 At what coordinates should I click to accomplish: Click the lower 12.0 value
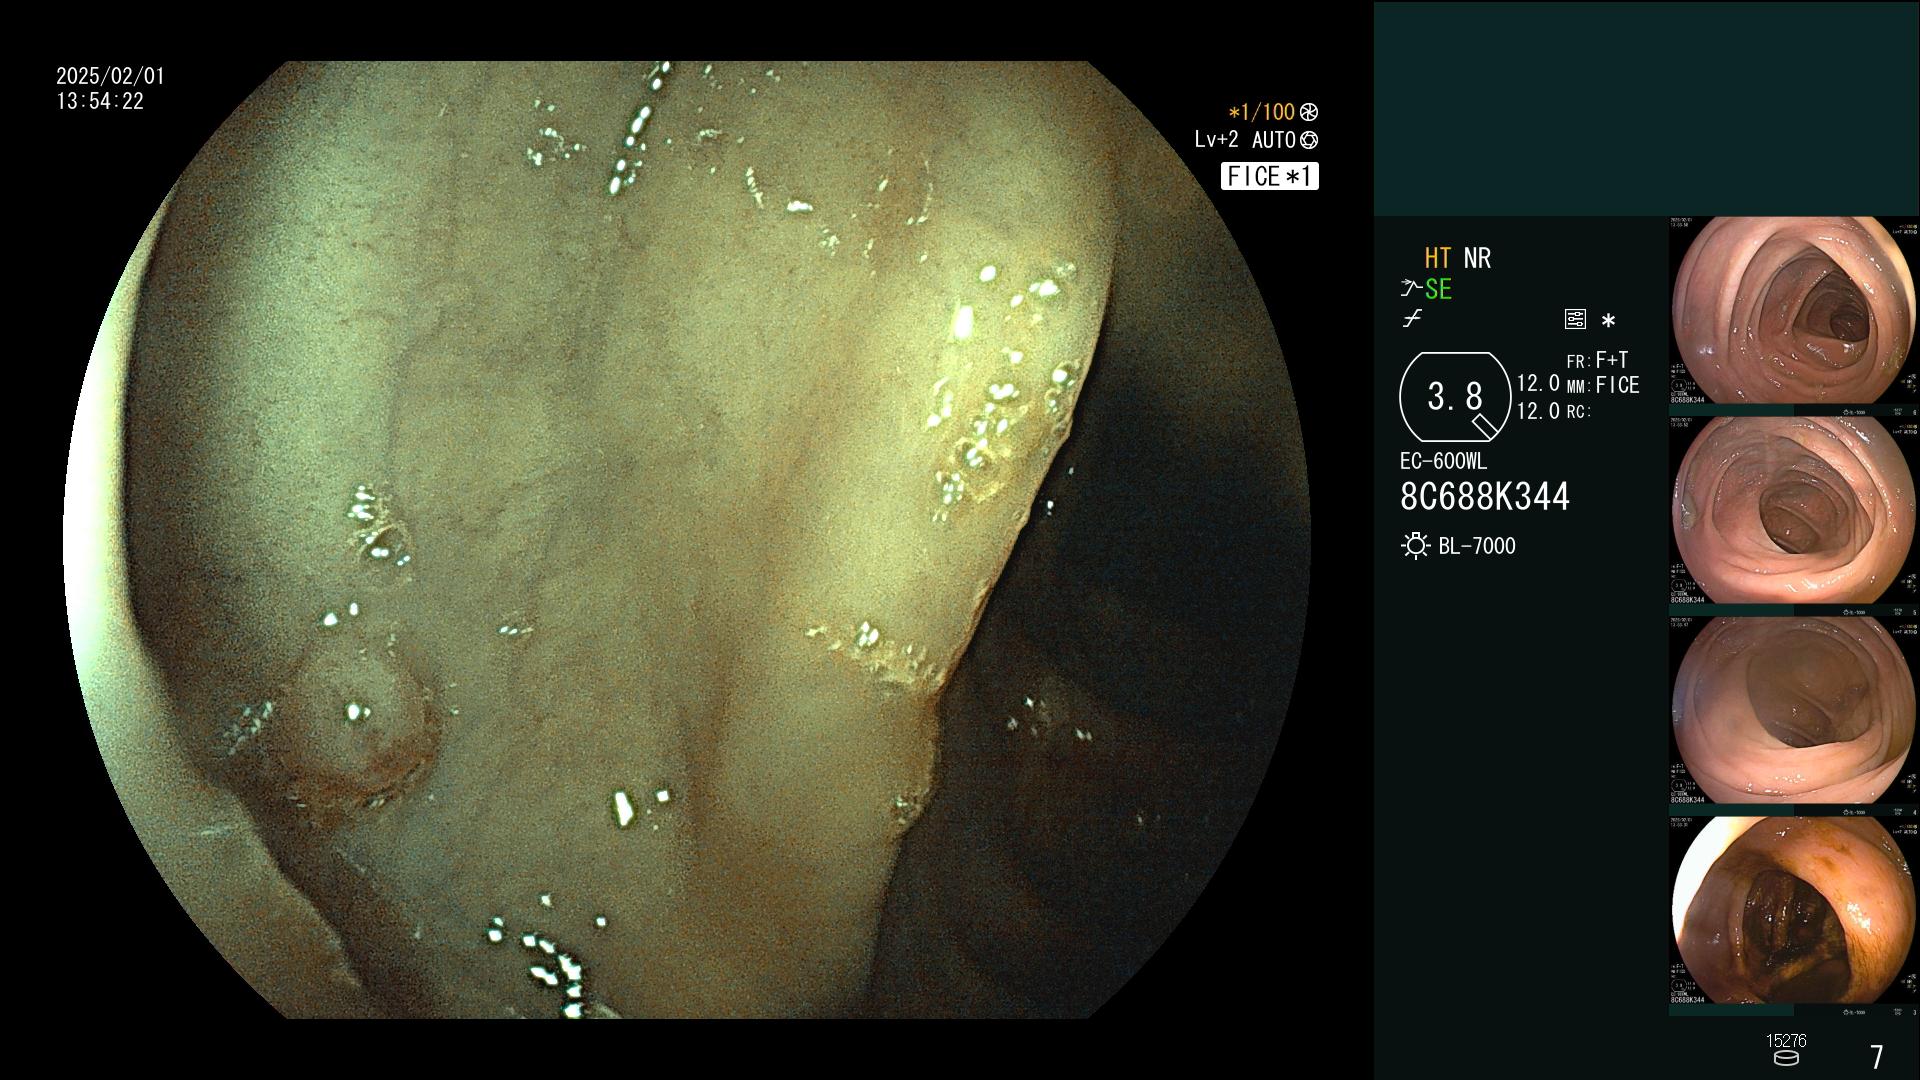[x=1538, y=410]
